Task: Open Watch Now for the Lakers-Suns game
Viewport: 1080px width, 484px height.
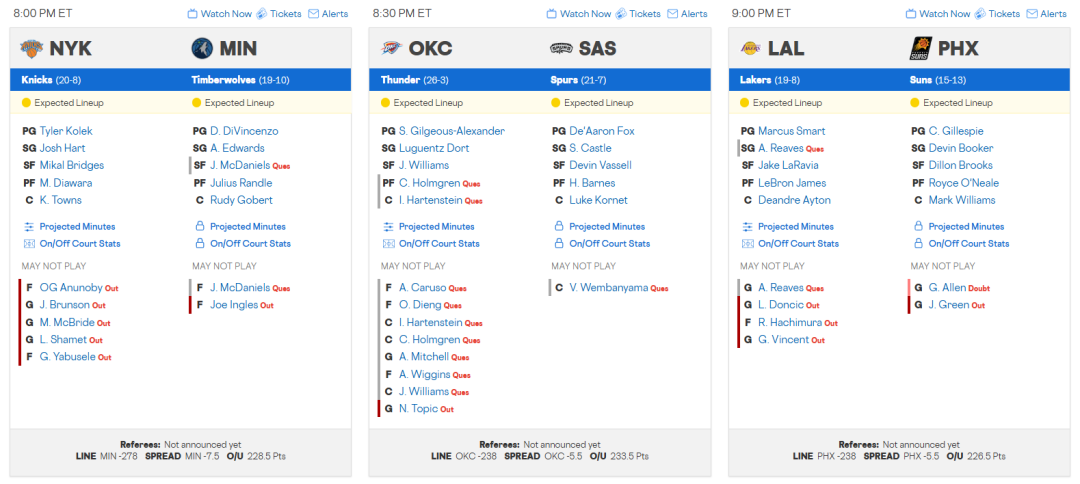Action: 944,14
